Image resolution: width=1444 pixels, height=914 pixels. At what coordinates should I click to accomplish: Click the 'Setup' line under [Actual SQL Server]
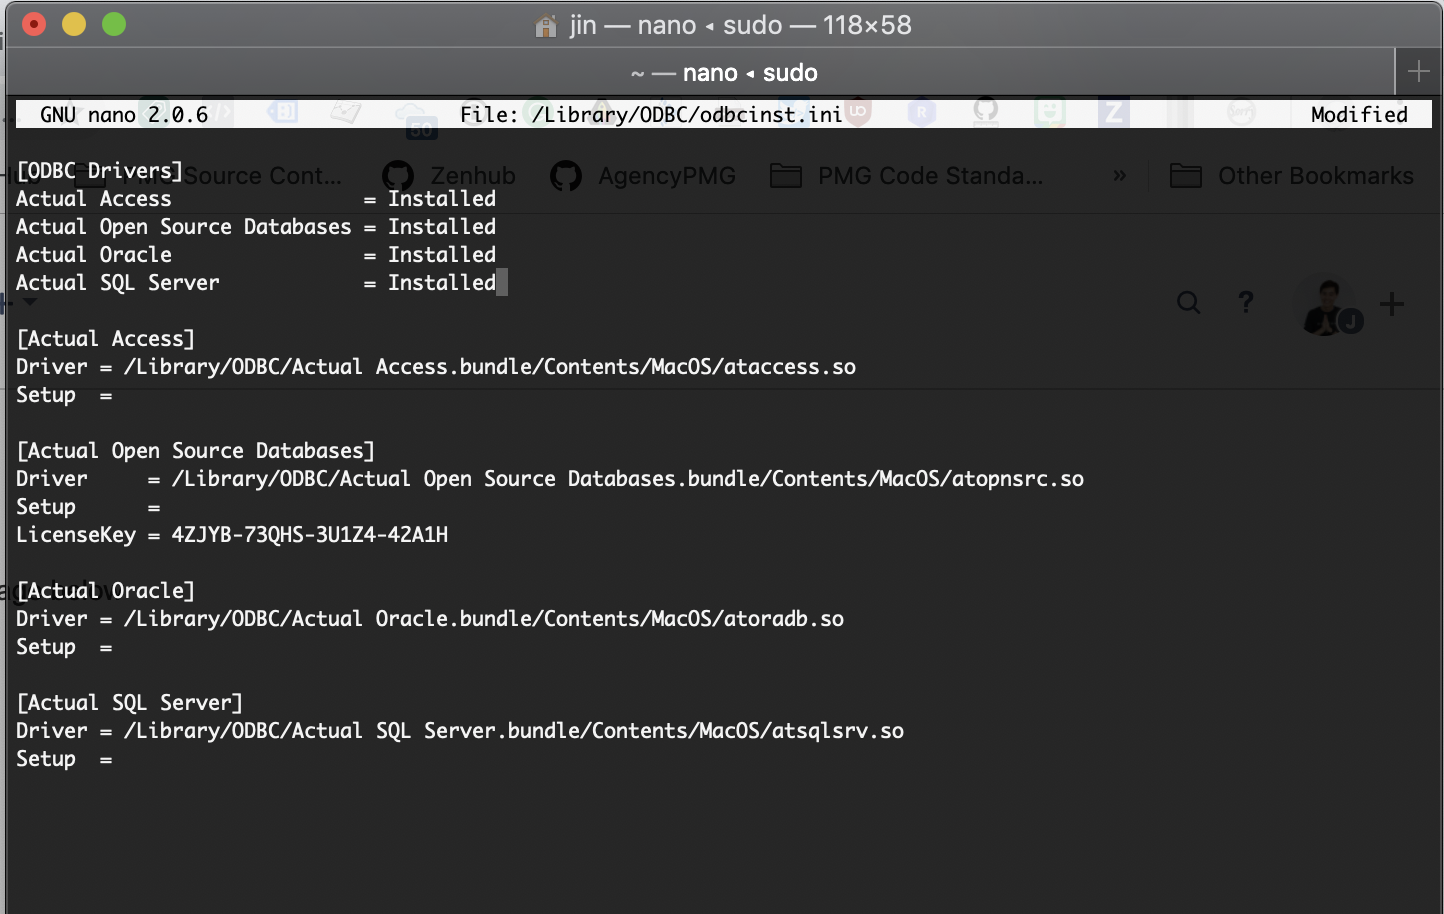coord(64,759)
